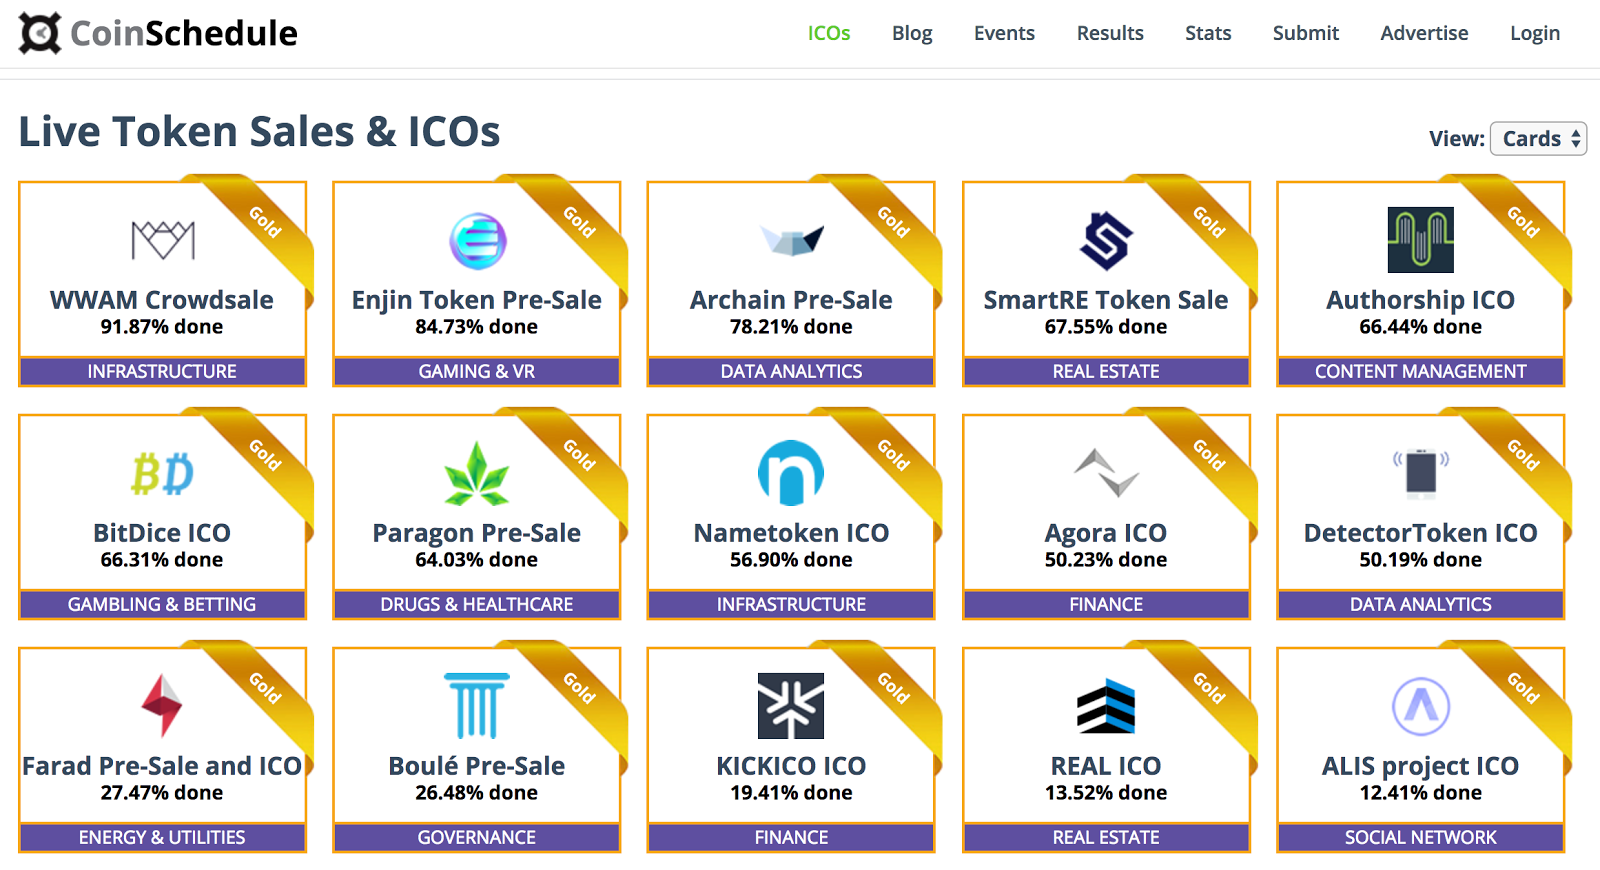Click the BitDice BD logo
This screenshot has height=870, width=1600.
(162, 474)
